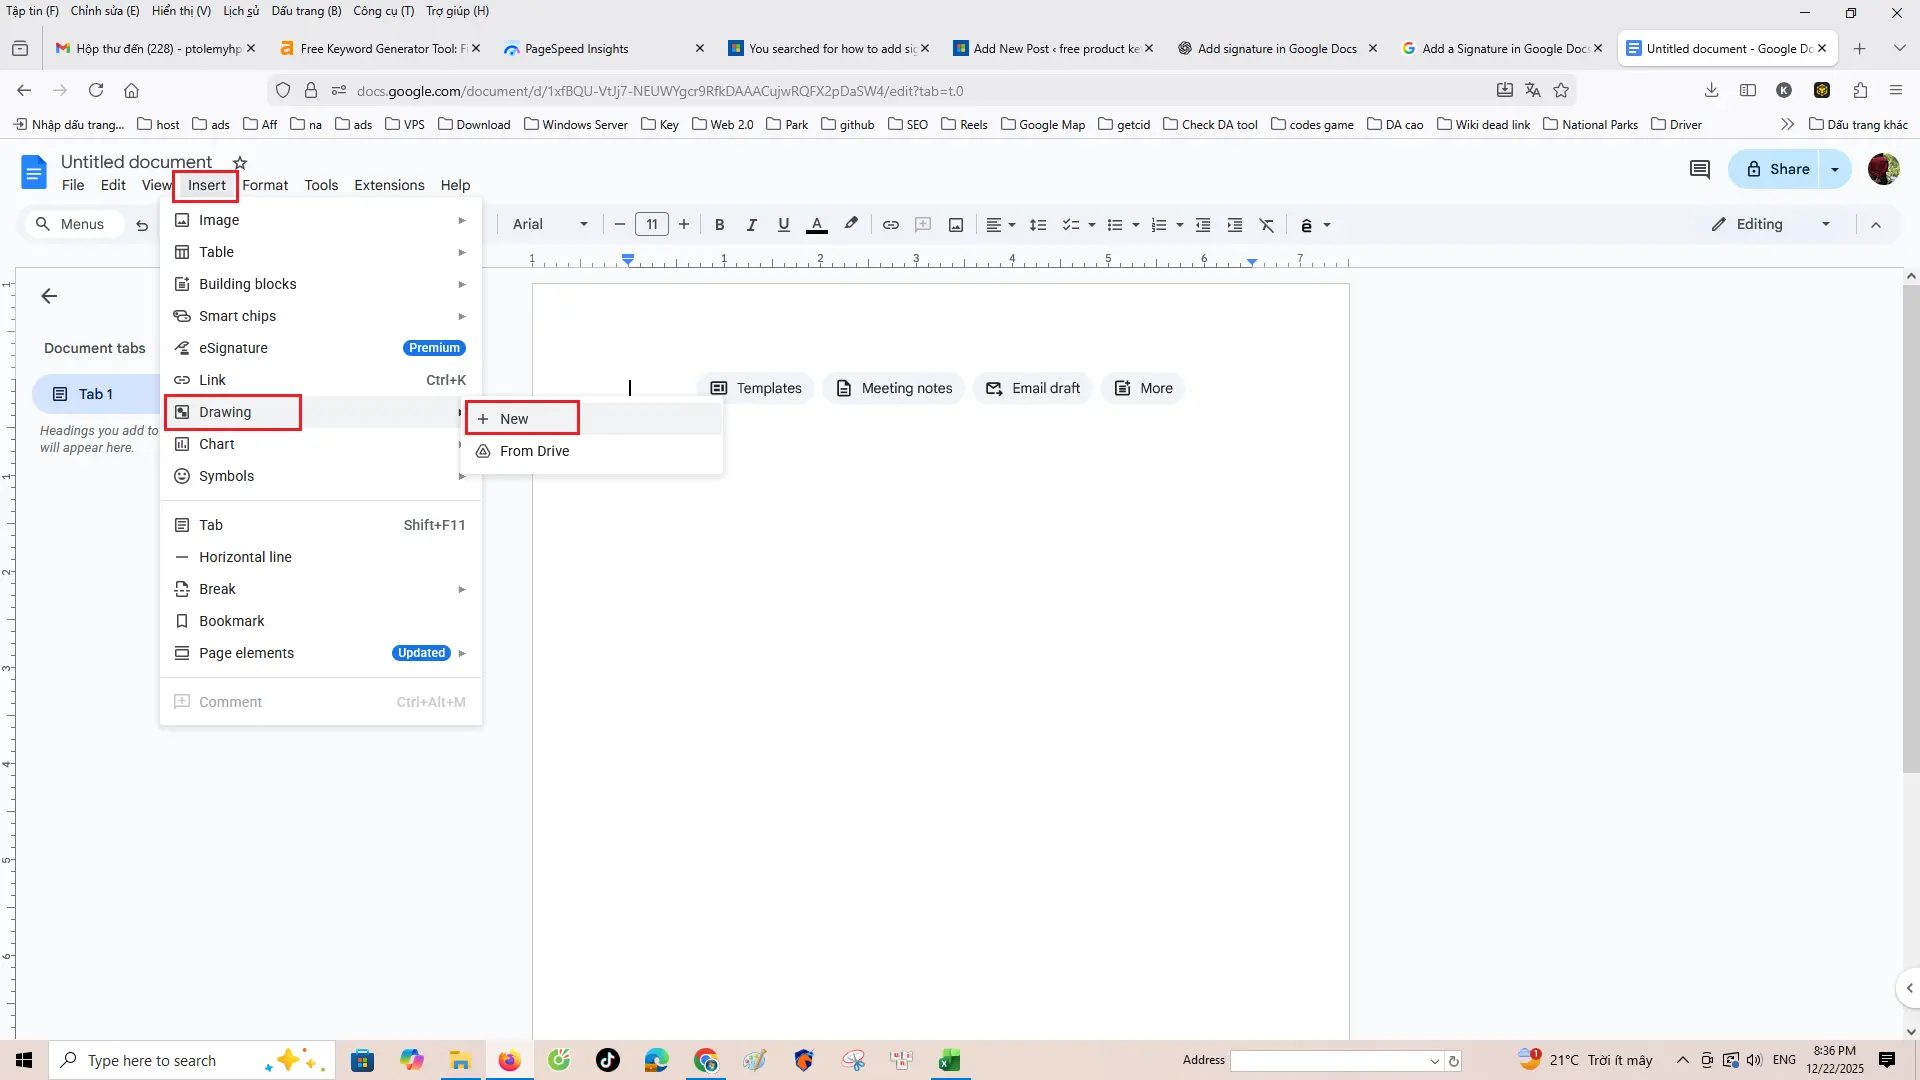Viewport: 1920px width, 1080px height.
Task: Open the Share options dropdown arrow
Action: click(1835, 169)
